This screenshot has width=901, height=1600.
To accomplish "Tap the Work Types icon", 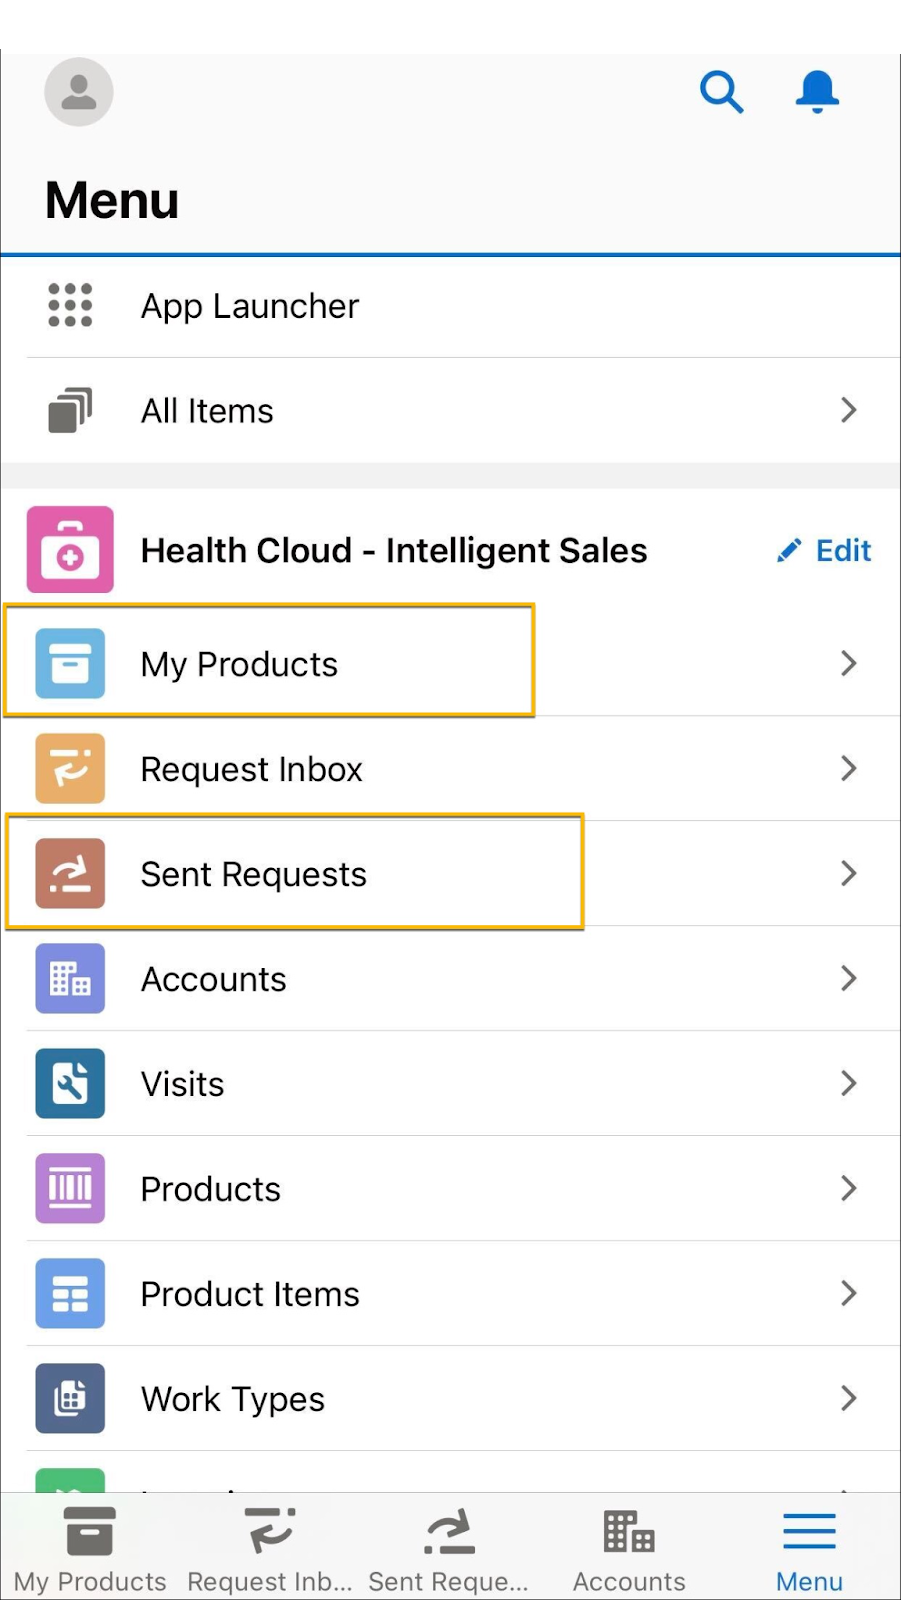I will pyautogui.click(x=70, y=1398).
